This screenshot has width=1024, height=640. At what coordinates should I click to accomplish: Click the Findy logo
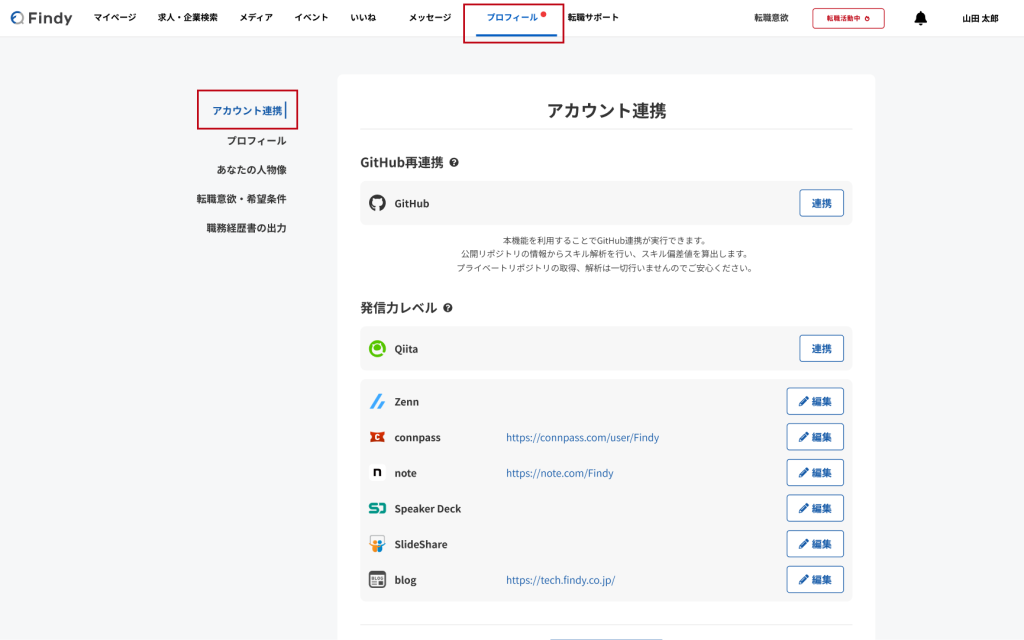click(x=41, y=18)
